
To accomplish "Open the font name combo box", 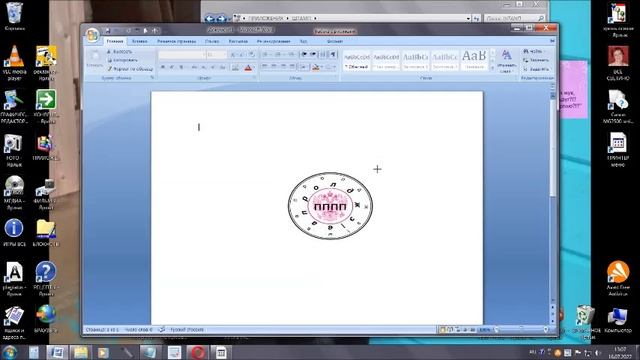I will pos(182,55).
